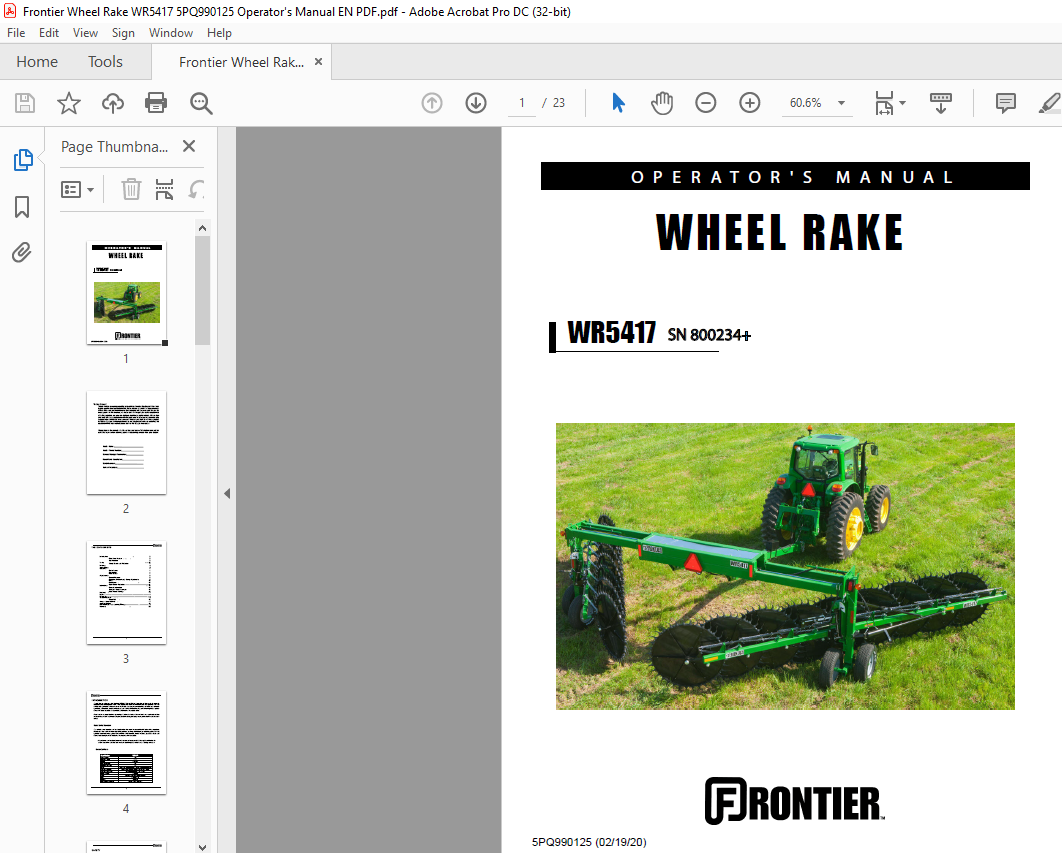1062x853 pixels.
Task: Select the Frontier Wheel Rak... document tab
Action: click(241, 62)
